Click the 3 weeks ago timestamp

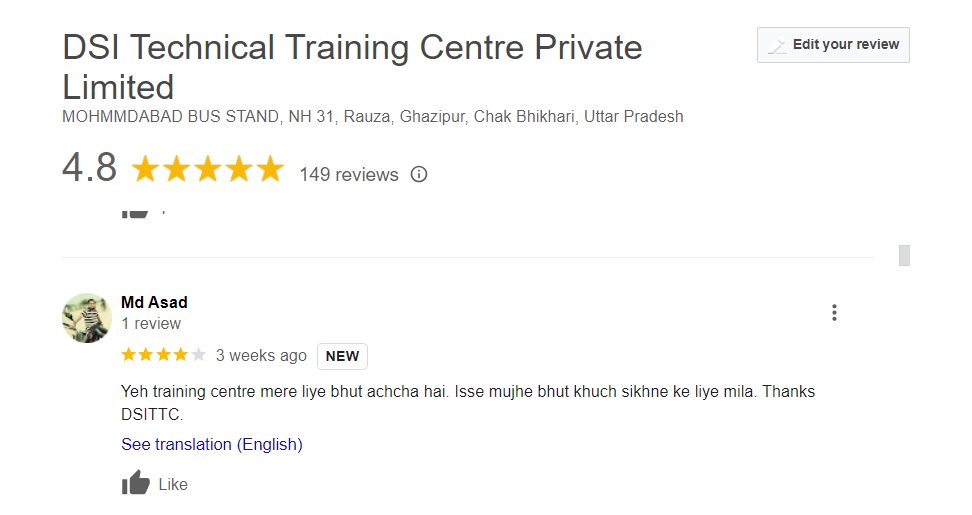261,355
